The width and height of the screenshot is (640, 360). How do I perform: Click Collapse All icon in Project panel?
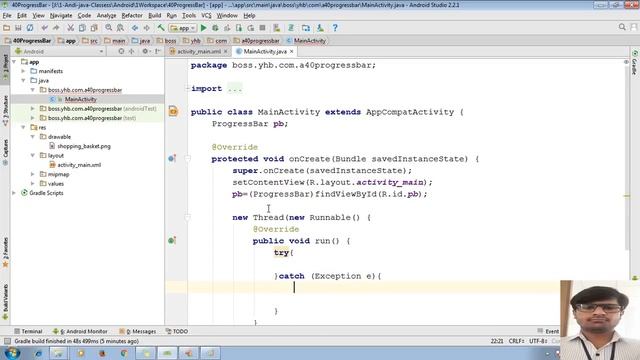pyautogui.click(x=131, y=51)
